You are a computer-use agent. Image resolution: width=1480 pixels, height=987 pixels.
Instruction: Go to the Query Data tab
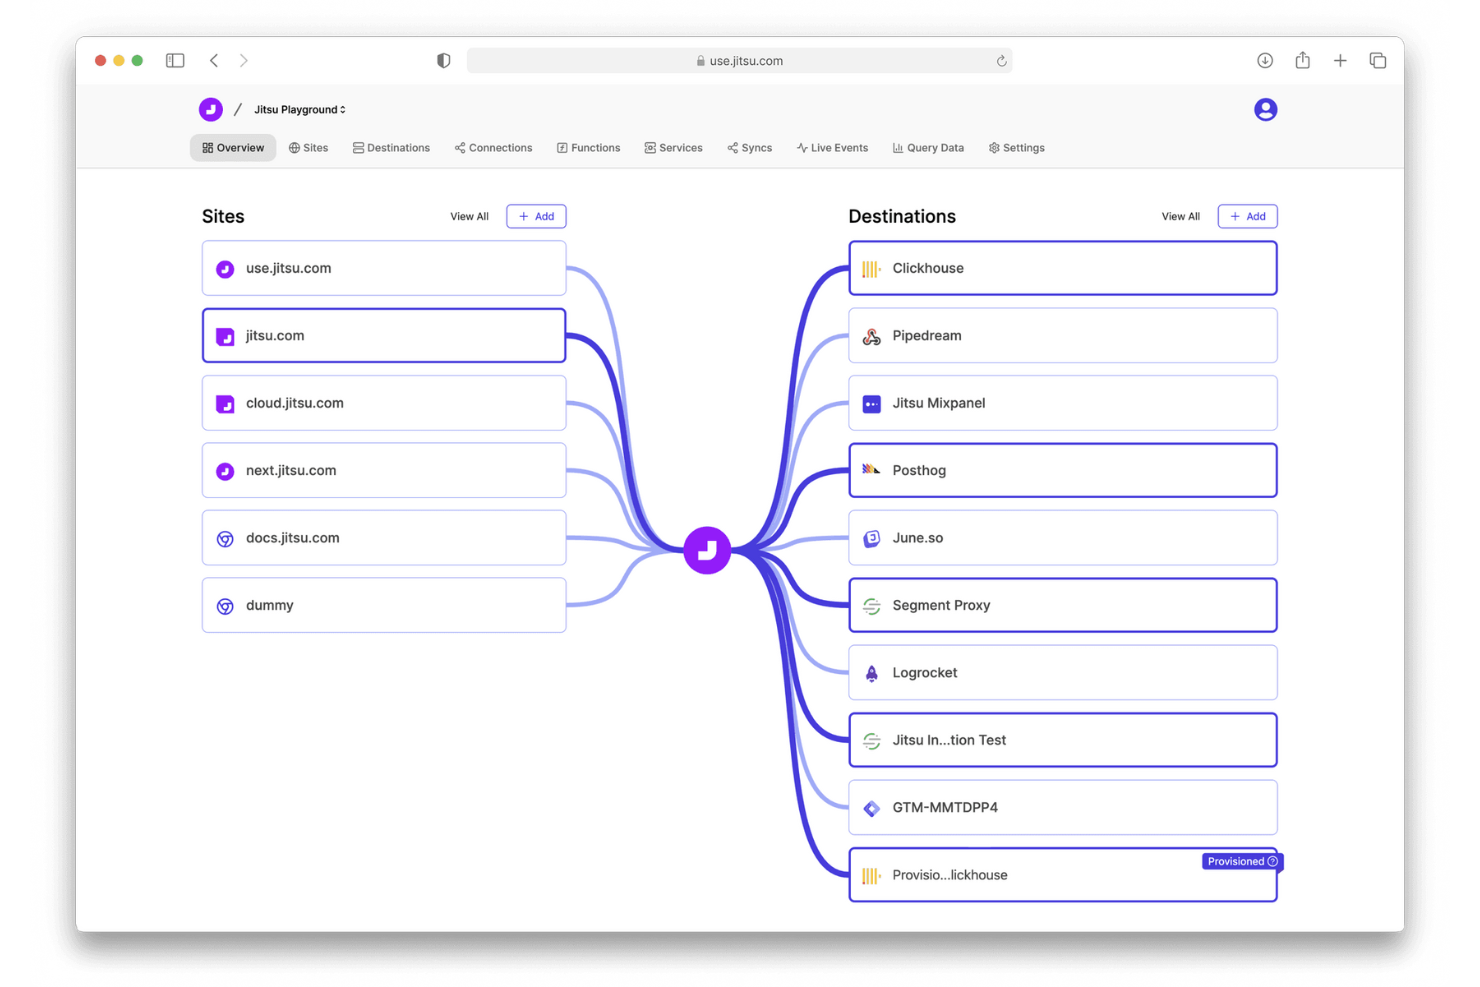click(x=928, y=148)
